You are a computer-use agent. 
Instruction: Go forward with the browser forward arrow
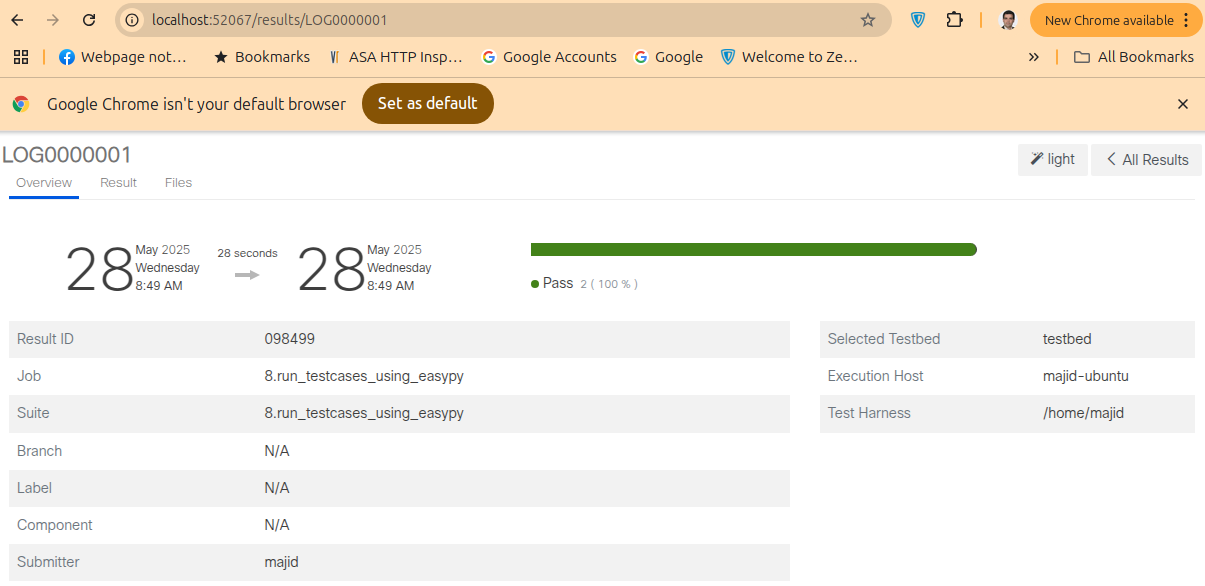53,20
